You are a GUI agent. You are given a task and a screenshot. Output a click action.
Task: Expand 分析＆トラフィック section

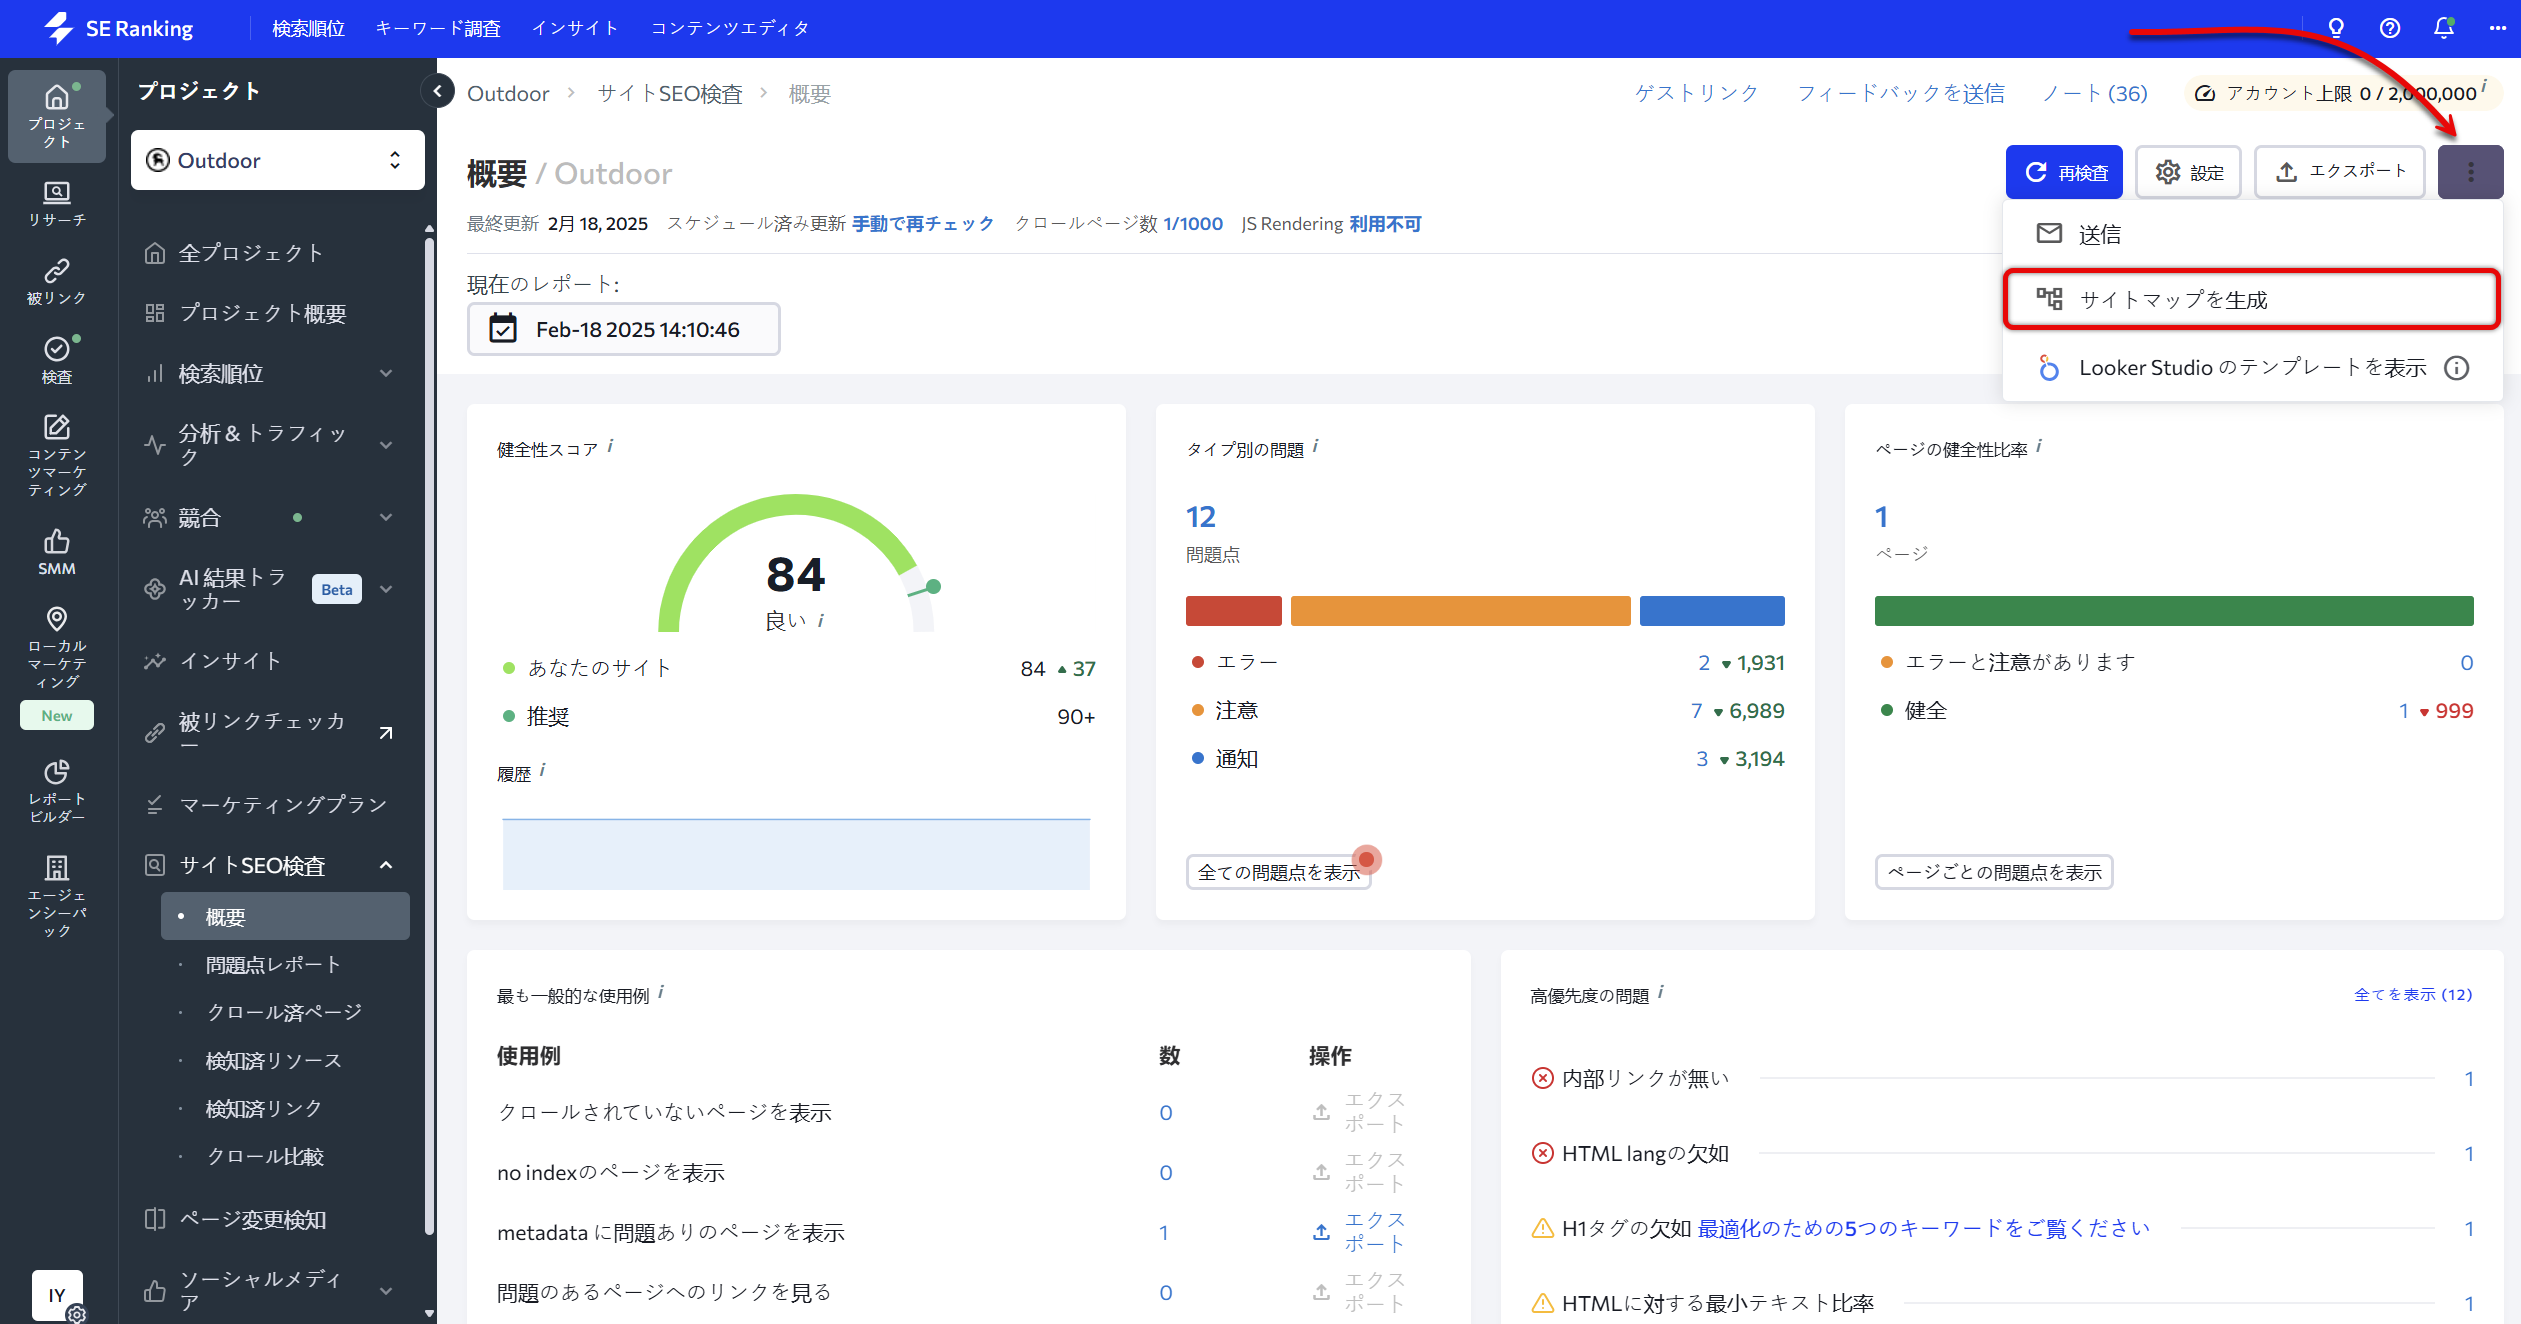click(x=386, y=445)
